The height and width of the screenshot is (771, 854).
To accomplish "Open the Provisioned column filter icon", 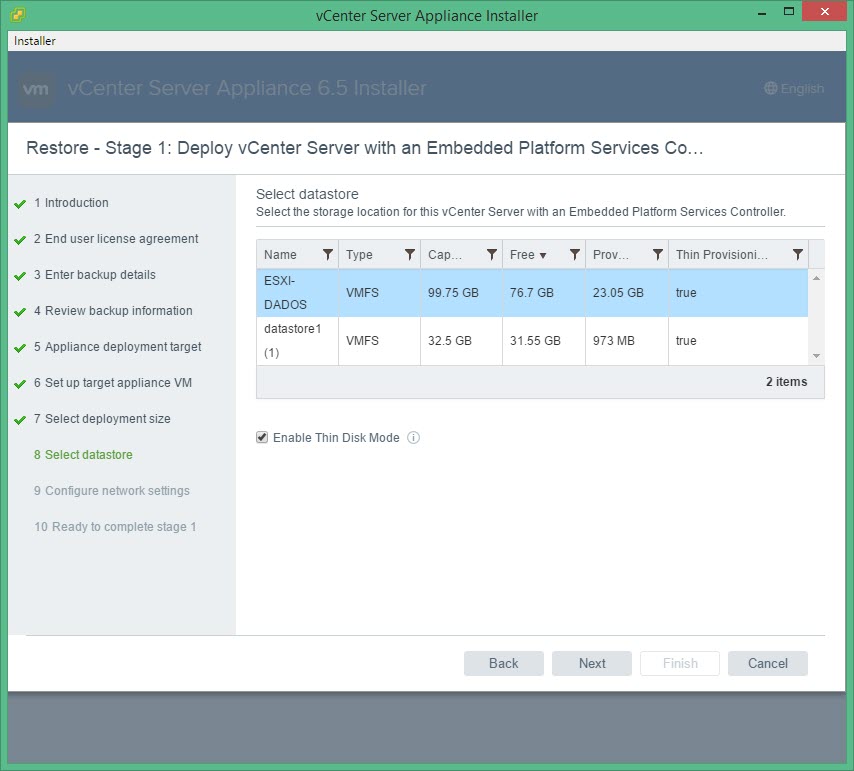I will point(658,255).
